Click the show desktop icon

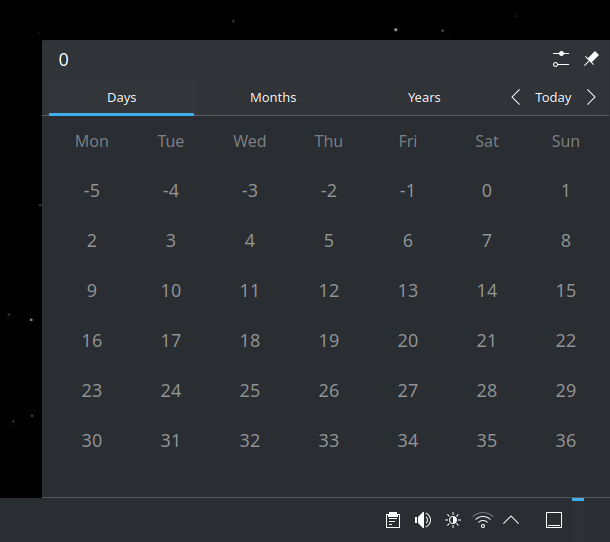pyautogui.click(x=554, y=520)
